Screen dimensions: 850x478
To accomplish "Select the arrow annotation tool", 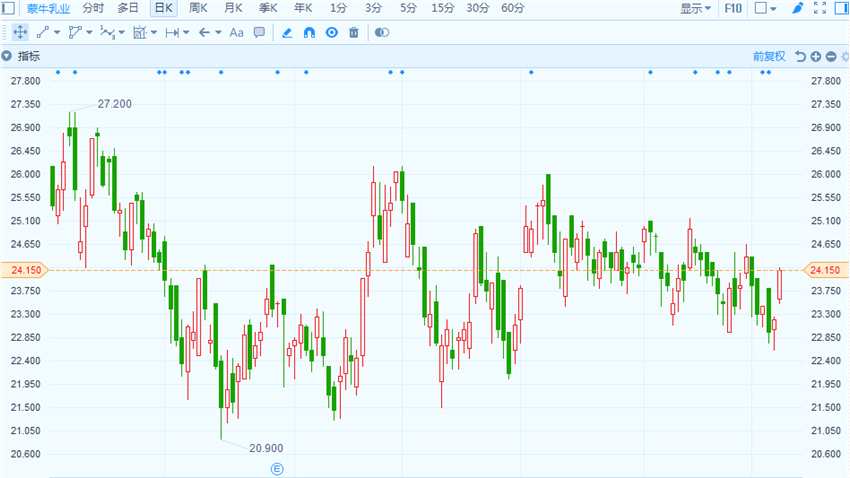I will point(204,33).
